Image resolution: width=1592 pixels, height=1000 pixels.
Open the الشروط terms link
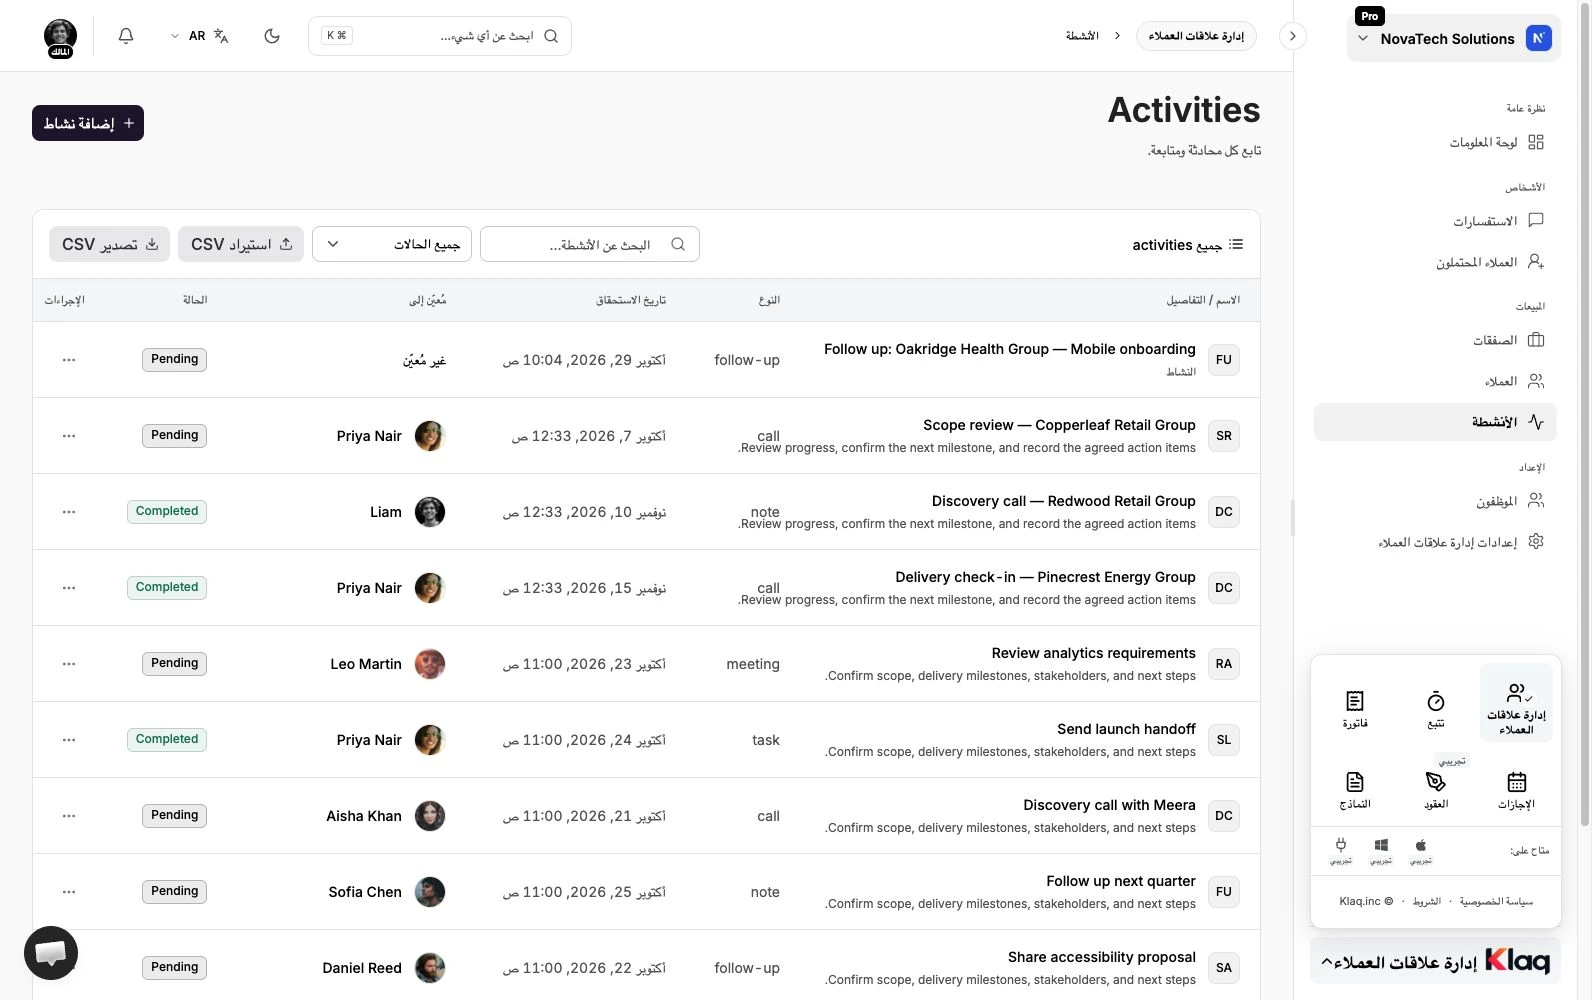pyautogui.click(x=1427, y=901)
